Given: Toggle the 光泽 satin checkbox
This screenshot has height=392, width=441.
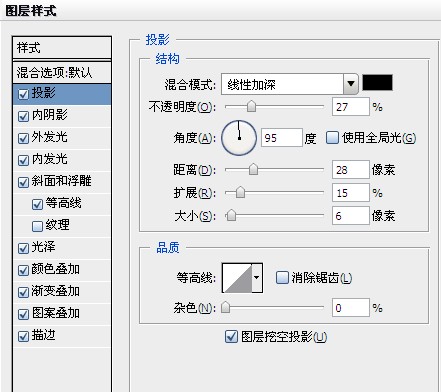Looking at the screenshot, I should (x=23, y=249).
